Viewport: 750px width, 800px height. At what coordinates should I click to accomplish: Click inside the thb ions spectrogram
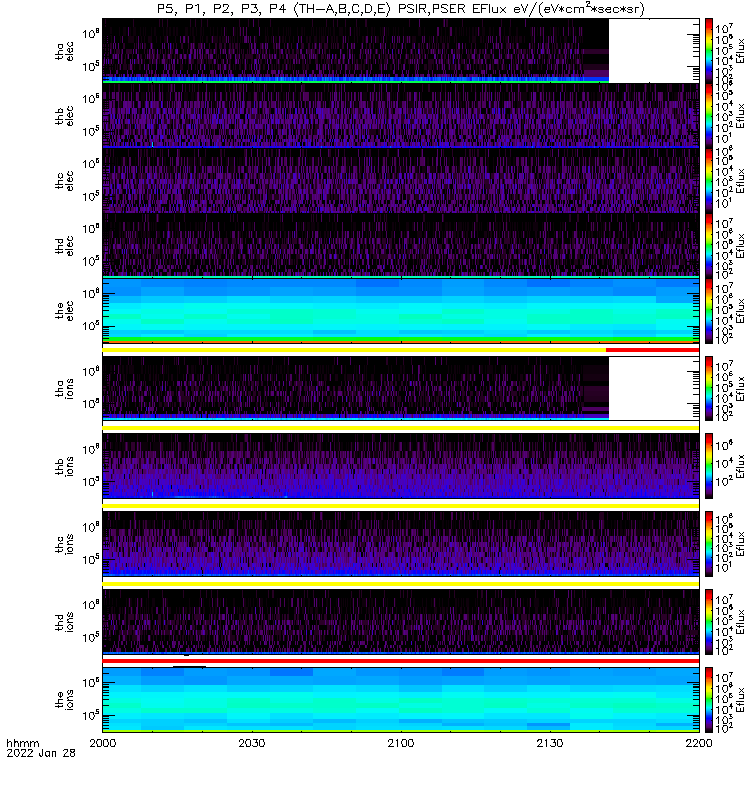401,466
